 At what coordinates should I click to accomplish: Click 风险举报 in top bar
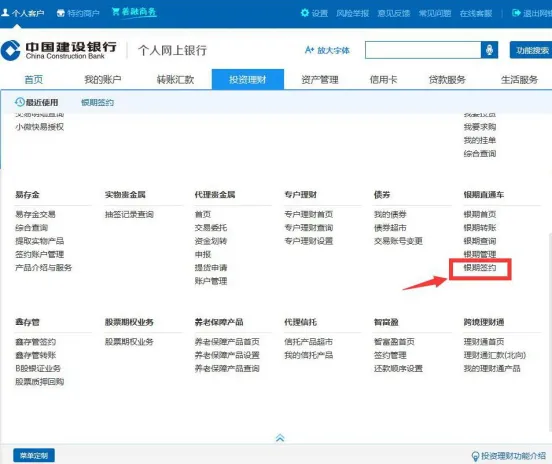[352, 13]
